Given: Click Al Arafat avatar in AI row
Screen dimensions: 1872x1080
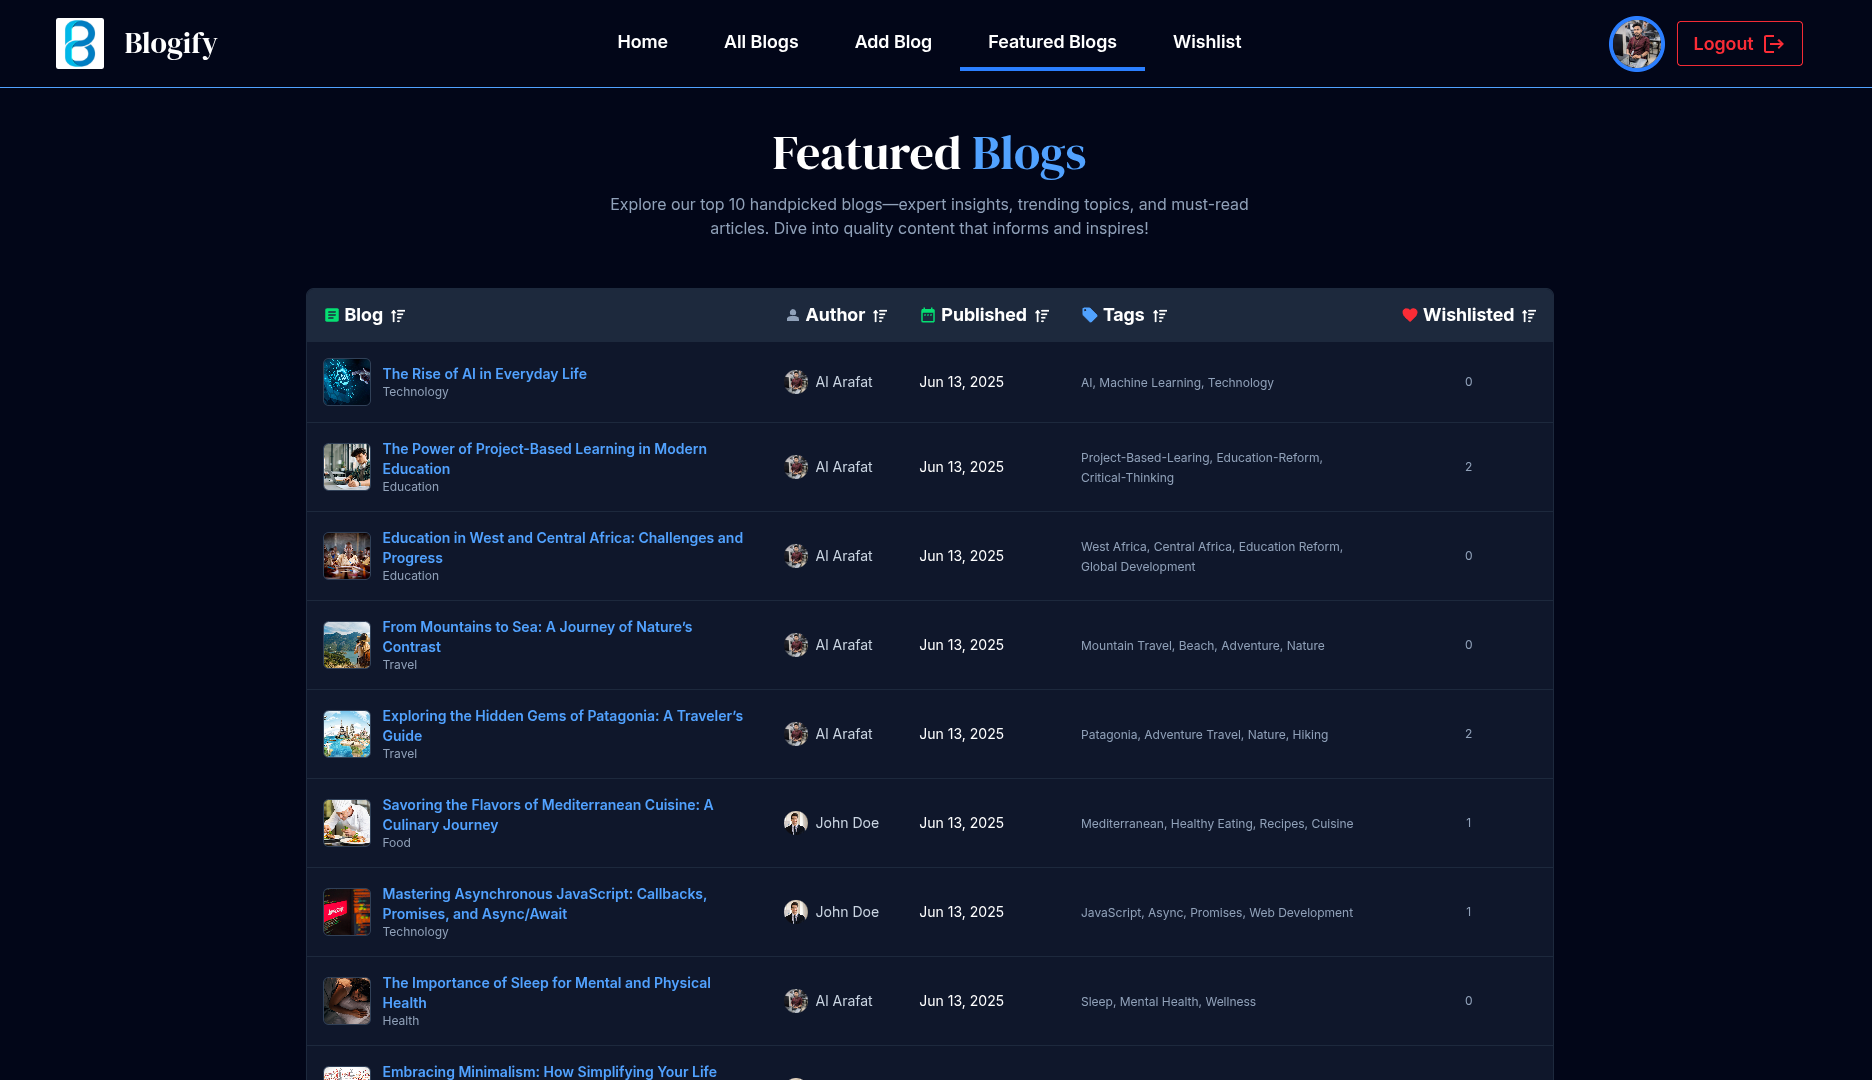Looking at the screenshot, I should coord(796,382).
